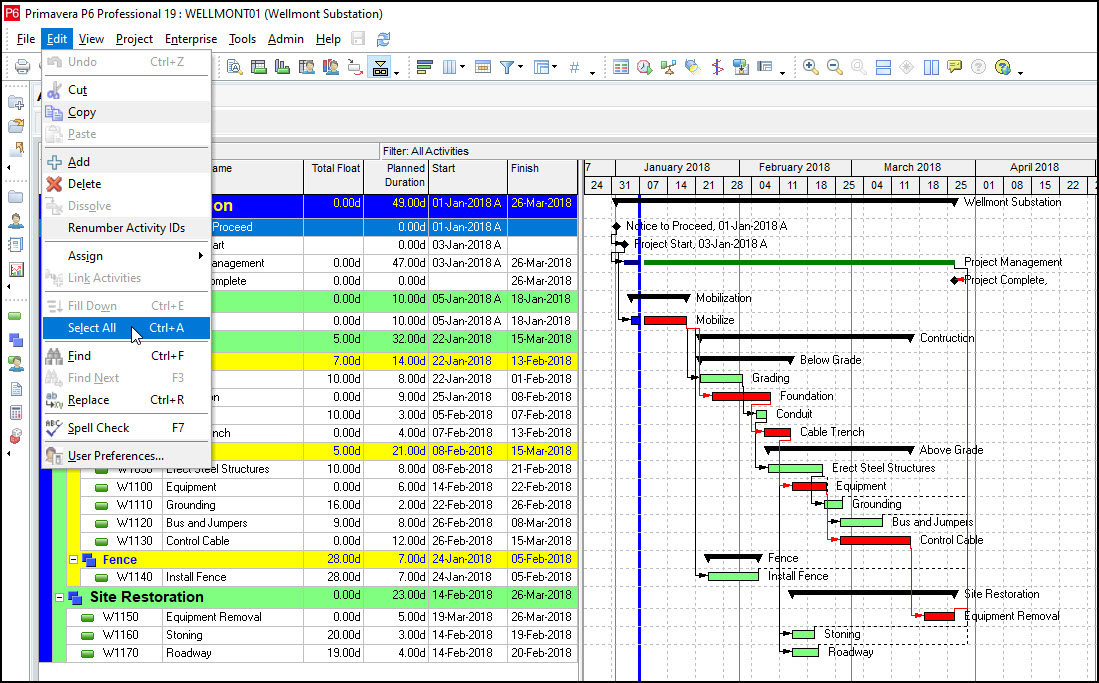Viewport: 1099px width, 683px height.
Task: Open the Bars formatting icon
Action: pyautogui.click(x=424, y=67)
